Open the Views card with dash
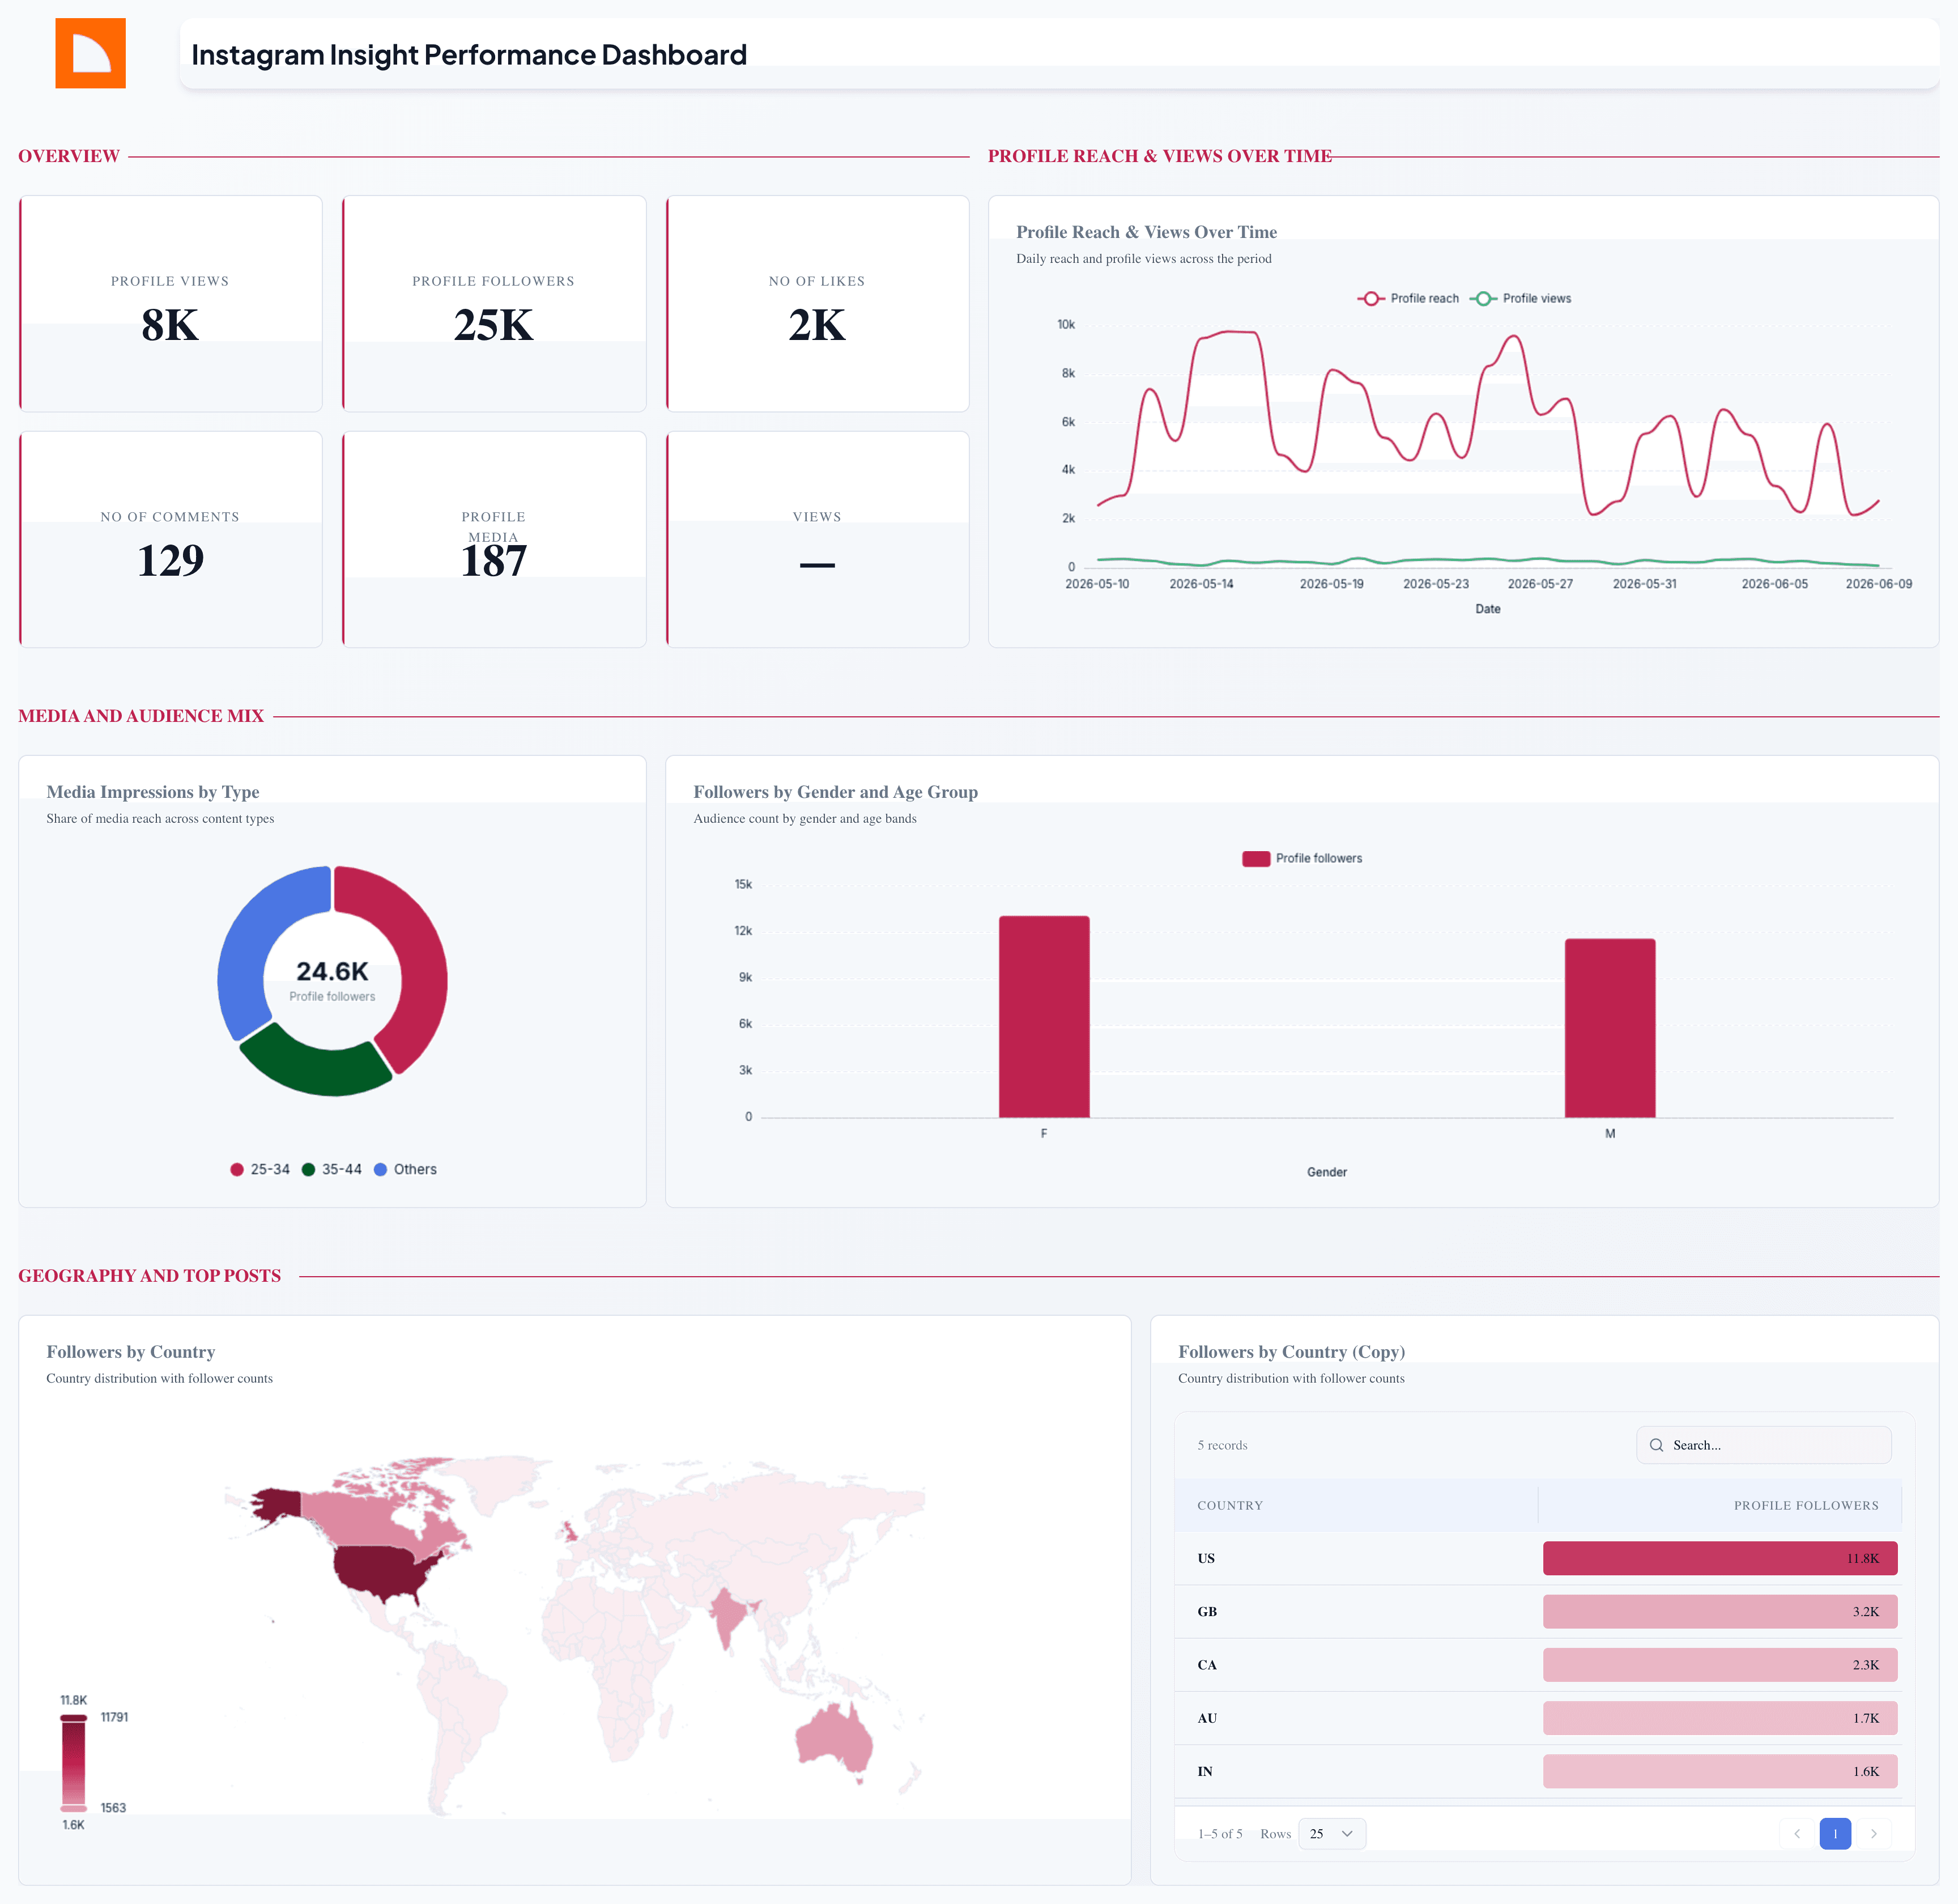The image size is (1958, 1904). coord(817,539)
